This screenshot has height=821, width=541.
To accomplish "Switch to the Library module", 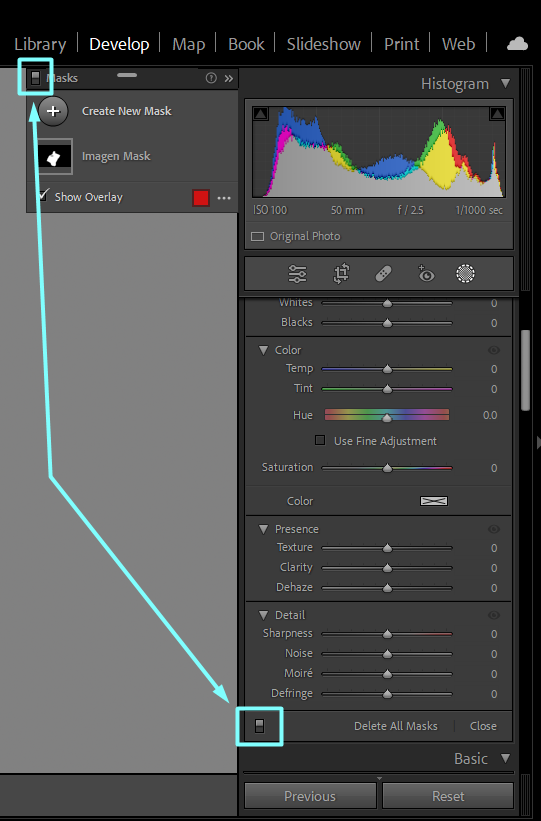I will 40,44.
